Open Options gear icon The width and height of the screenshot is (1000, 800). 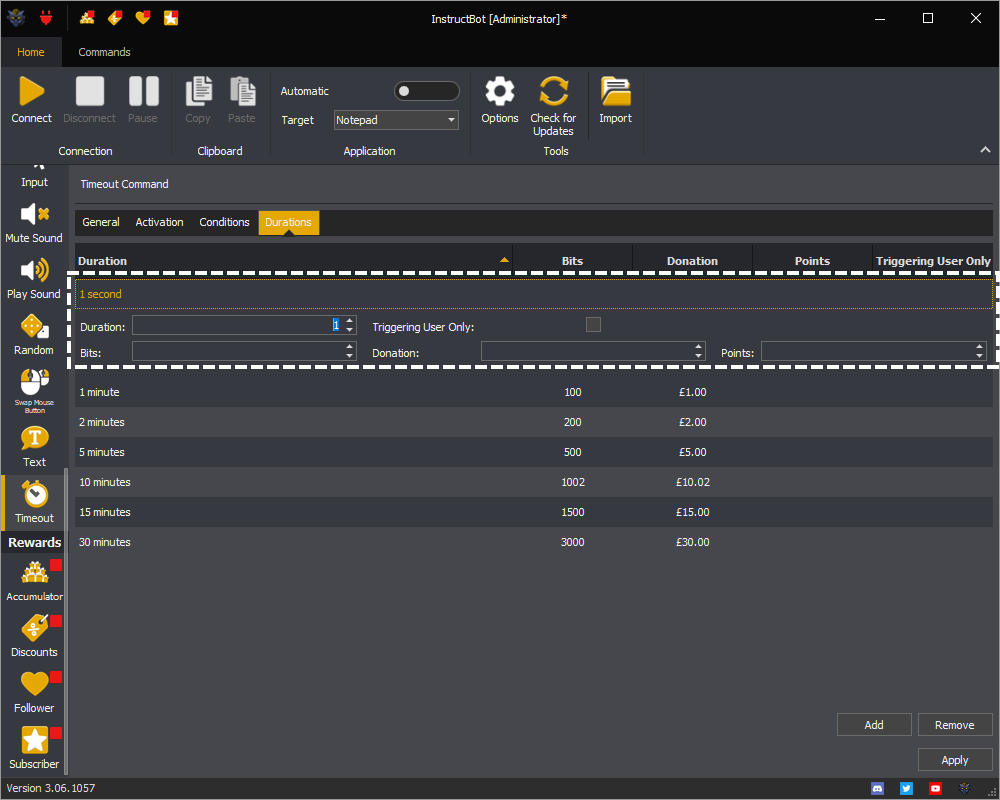point(500,91)
